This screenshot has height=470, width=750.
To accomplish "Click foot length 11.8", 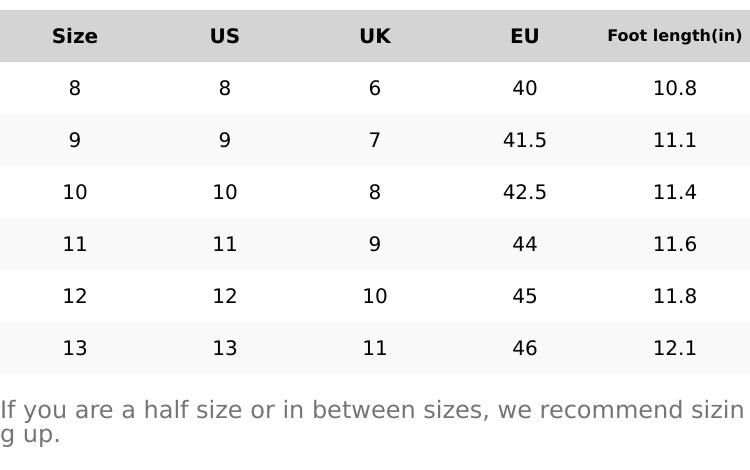I will pos(675,297).
